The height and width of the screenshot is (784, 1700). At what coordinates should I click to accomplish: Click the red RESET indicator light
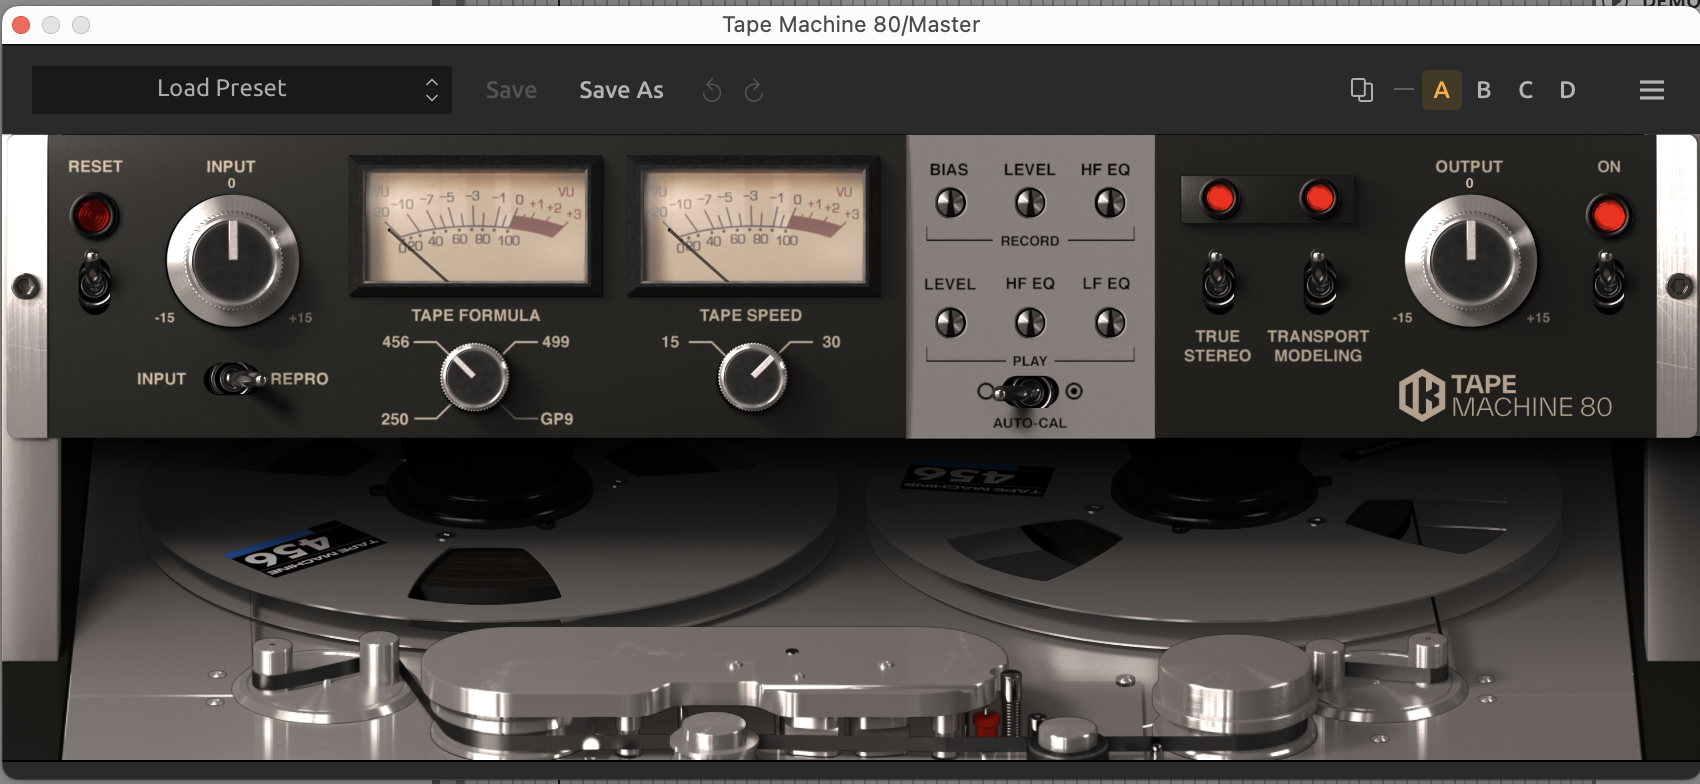pos(94,215)
